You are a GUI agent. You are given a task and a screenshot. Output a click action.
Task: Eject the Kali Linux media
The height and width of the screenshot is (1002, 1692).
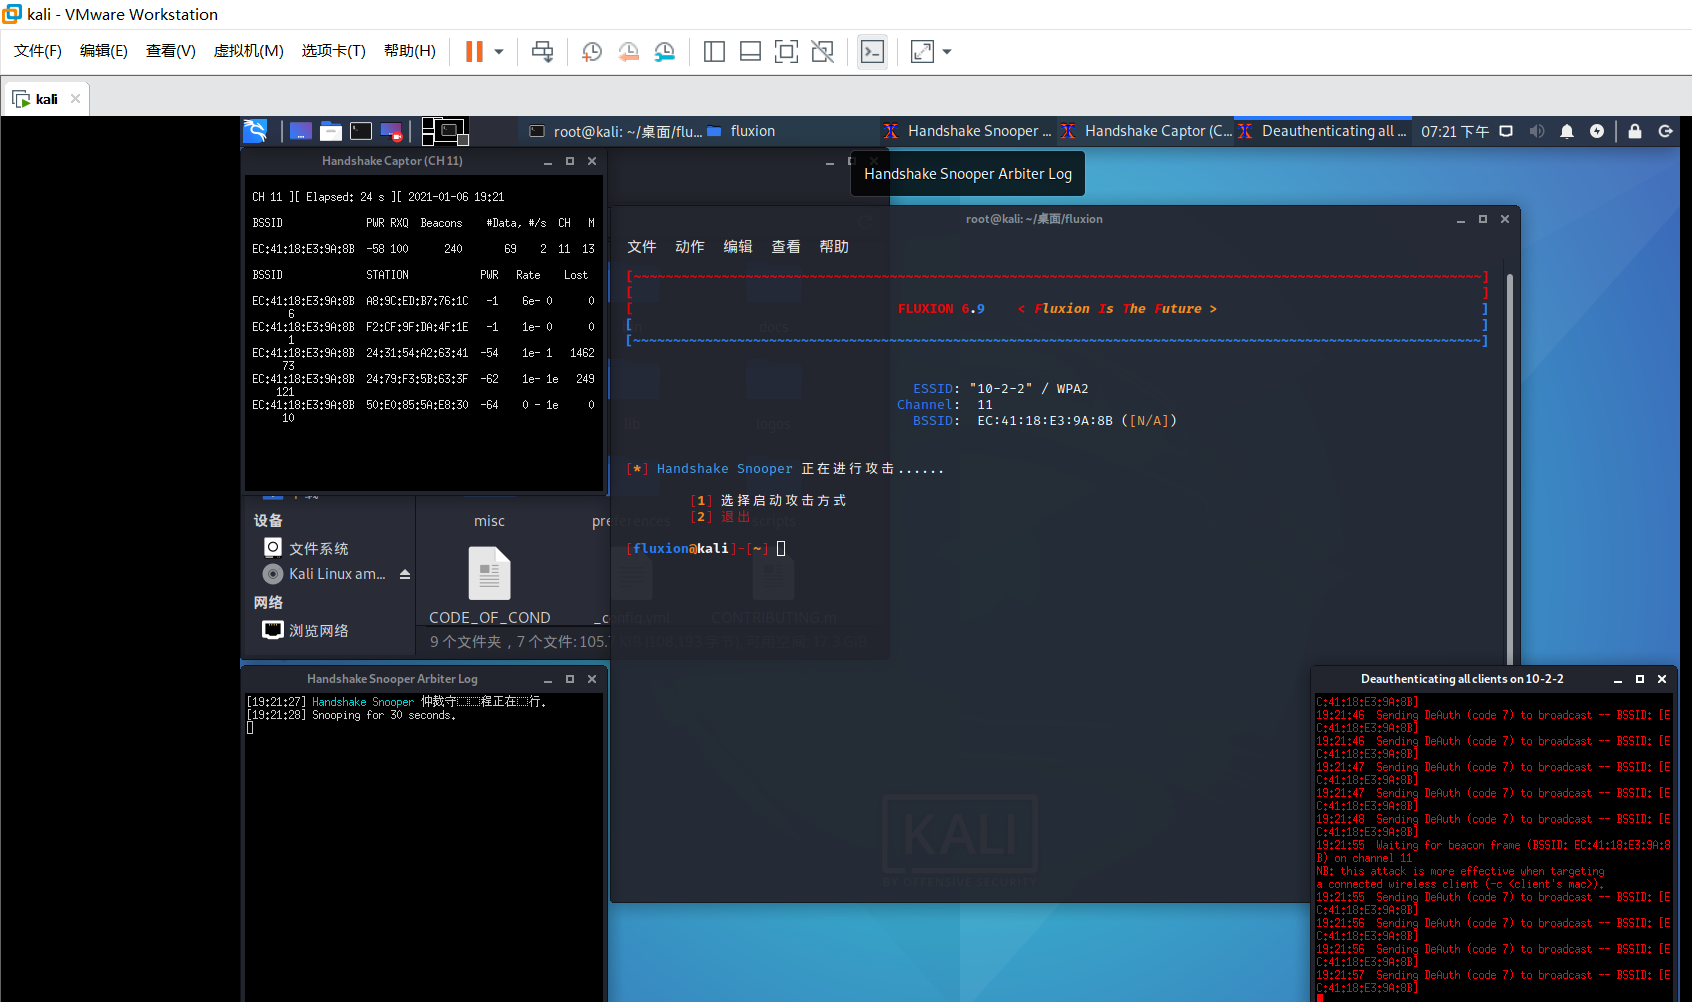[405, 575]
